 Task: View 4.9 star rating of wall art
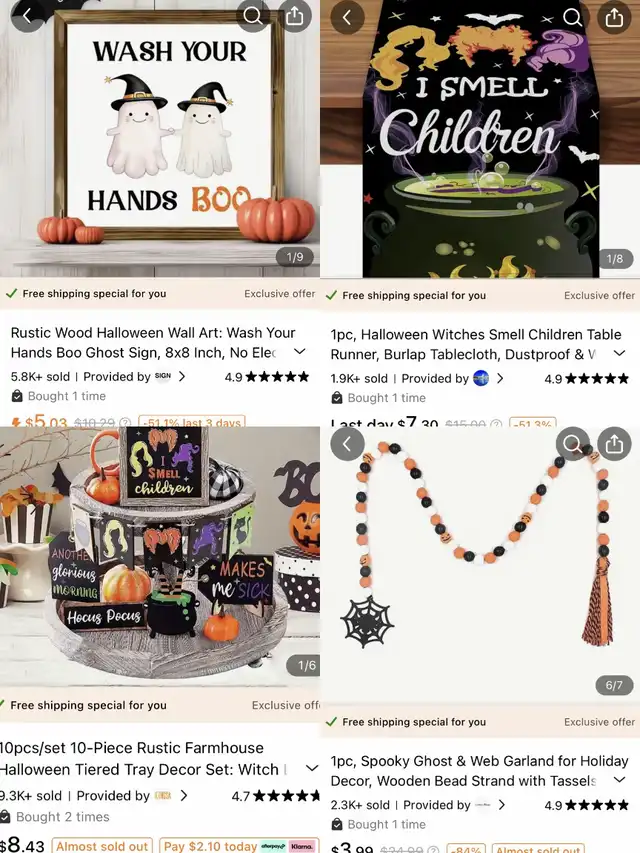pos(267,376)
